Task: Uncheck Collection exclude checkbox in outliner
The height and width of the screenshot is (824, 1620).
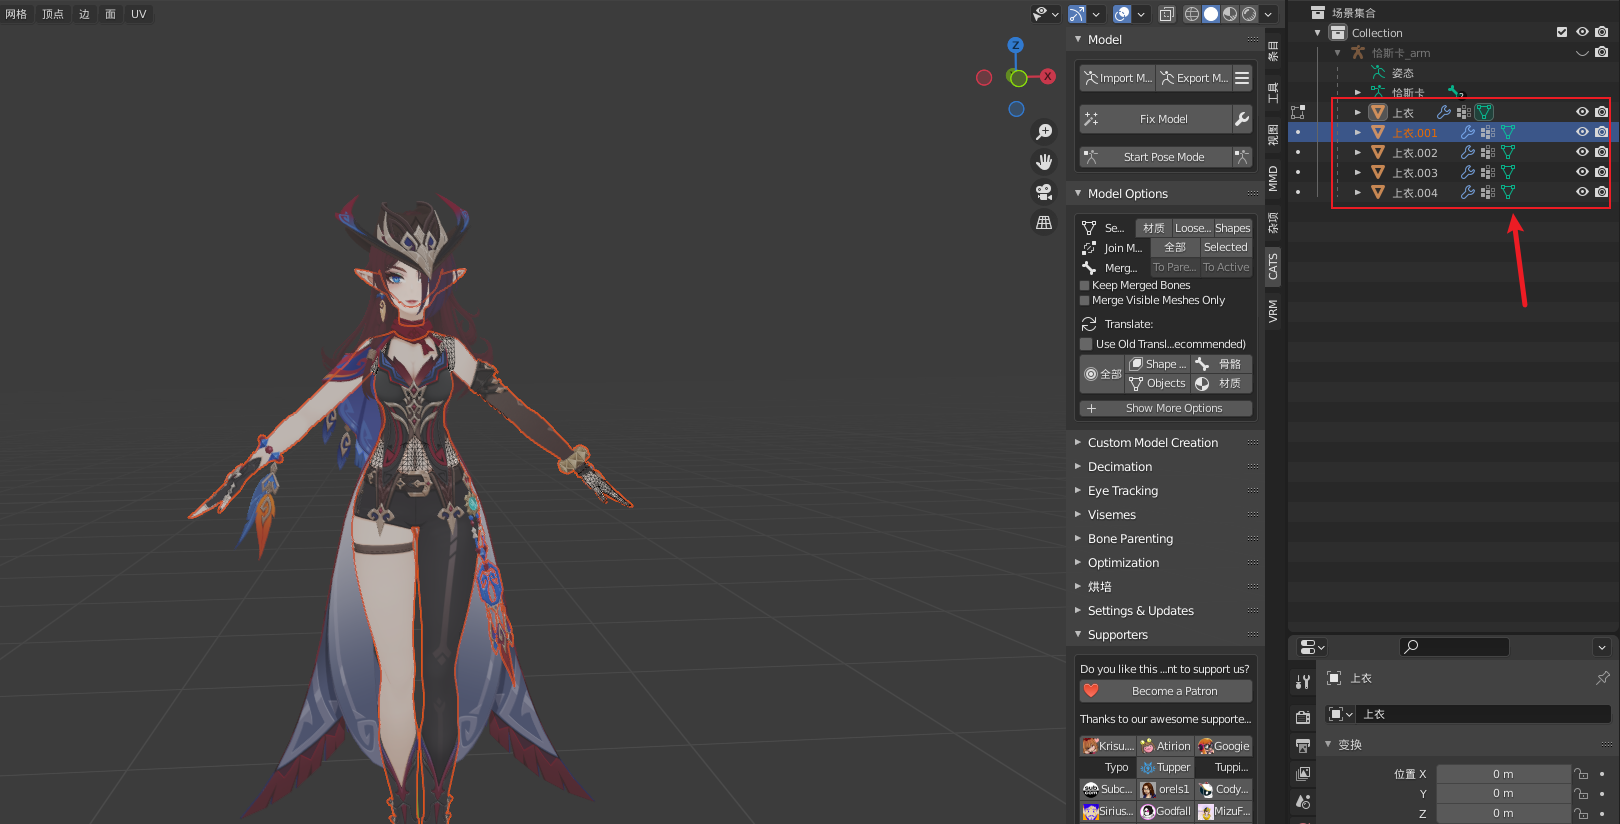Action: click(x=1562, y=32)
